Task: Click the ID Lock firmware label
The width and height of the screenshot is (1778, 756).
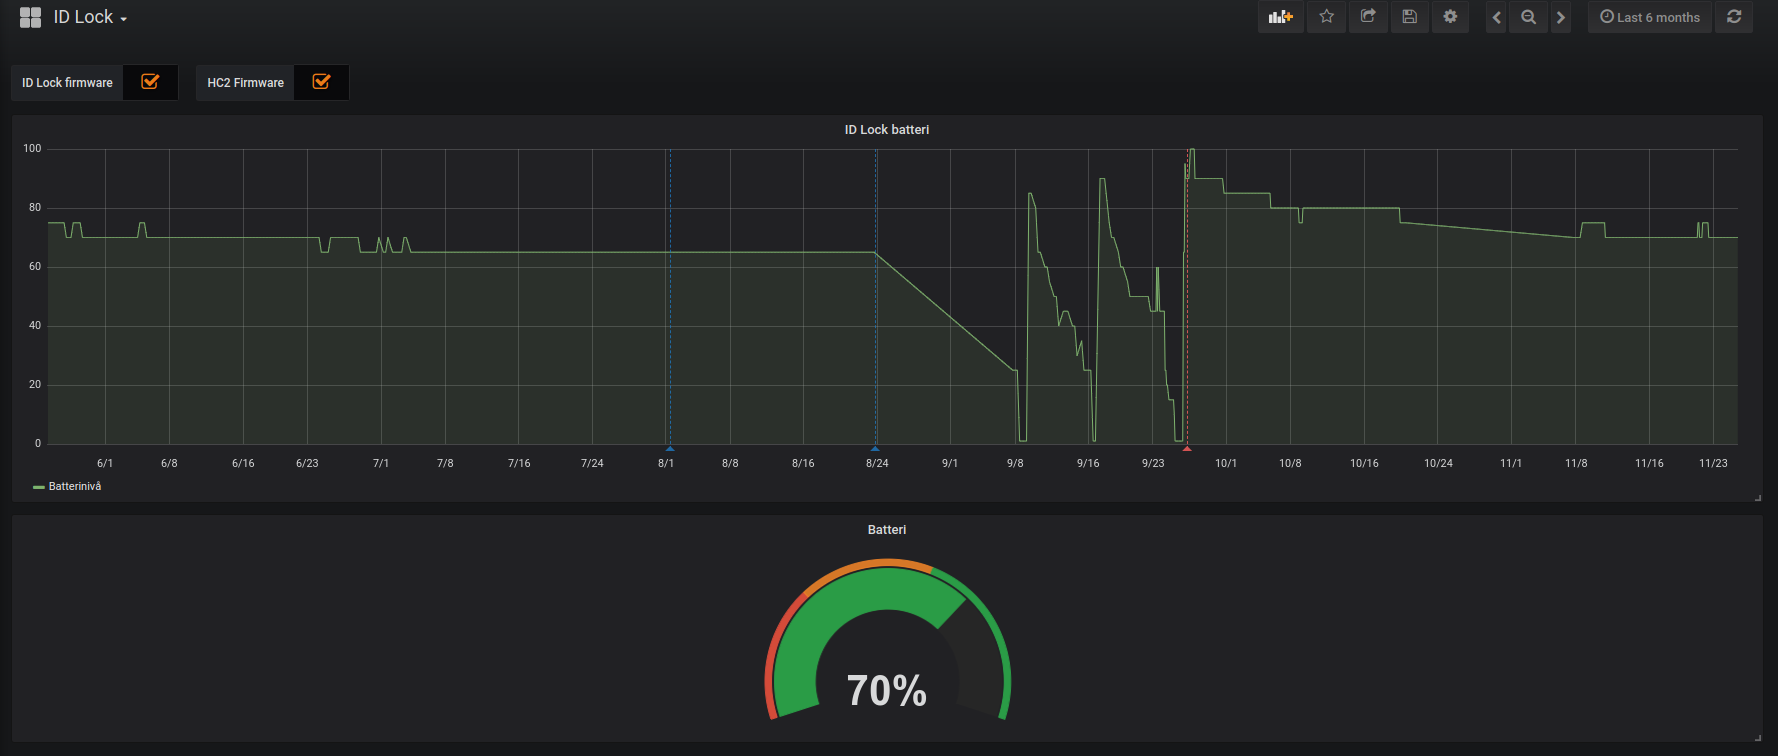Action: 67,83
